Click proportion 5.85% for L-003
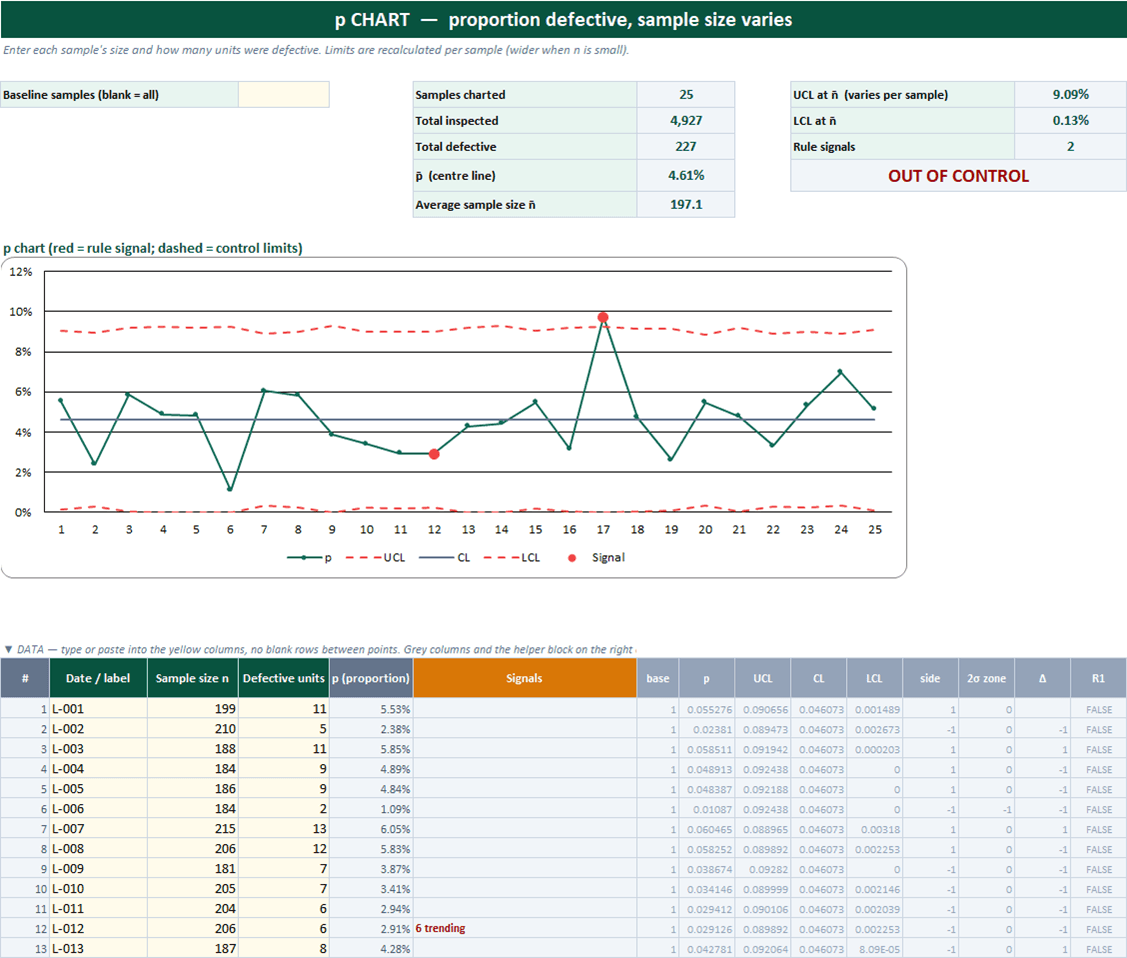This screenshot has height=958, width=1127. 371,750
